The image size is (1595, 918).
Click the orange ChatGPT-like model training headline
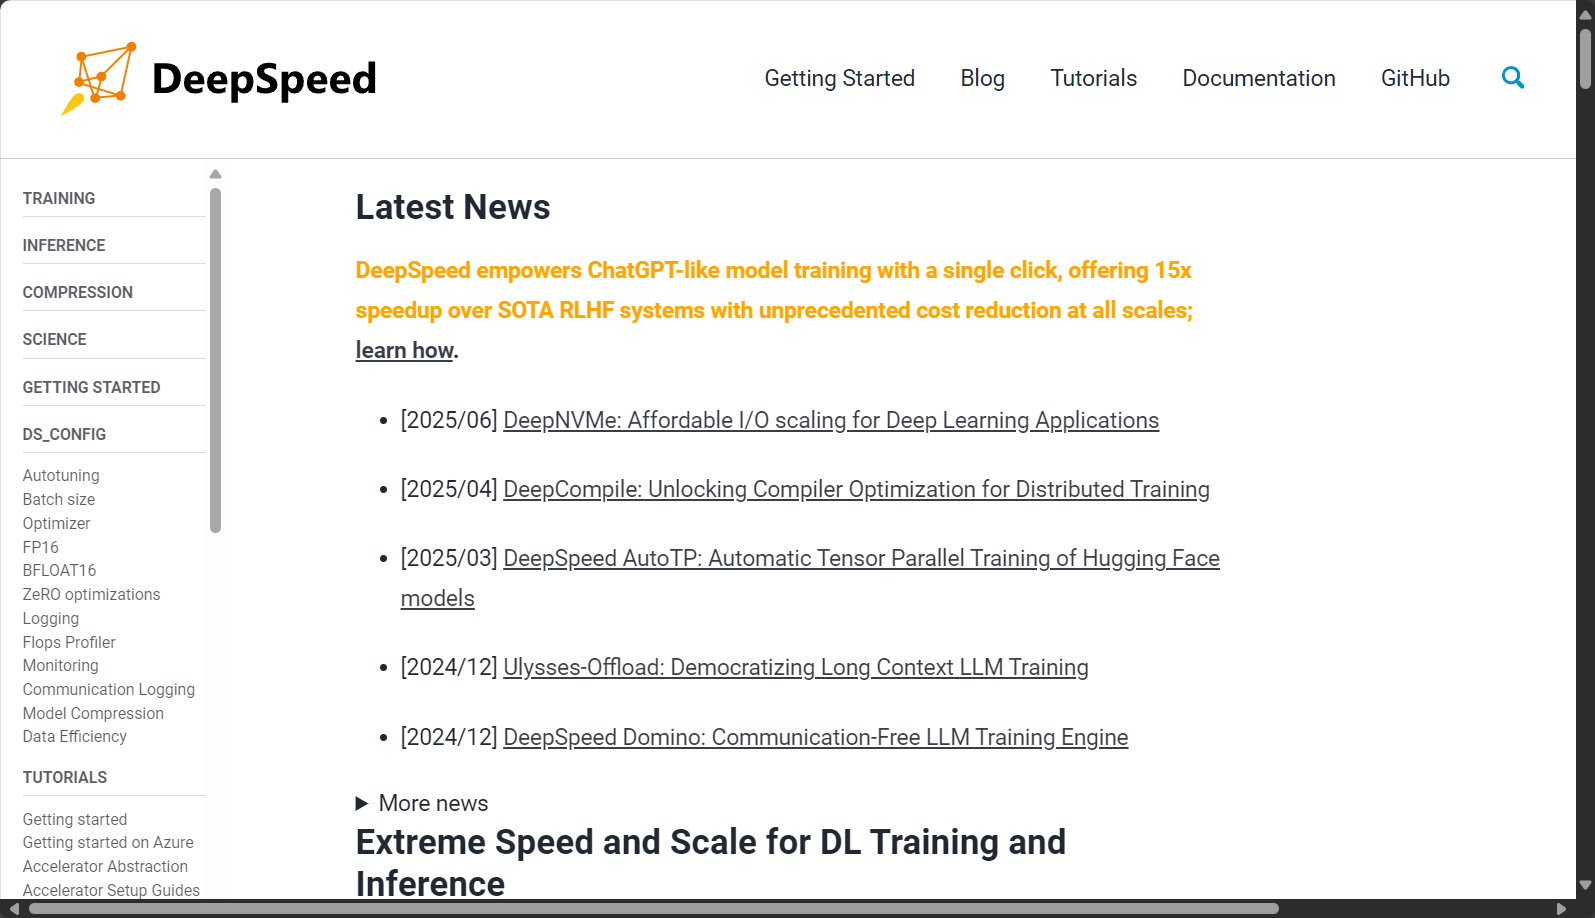(774, 290)
